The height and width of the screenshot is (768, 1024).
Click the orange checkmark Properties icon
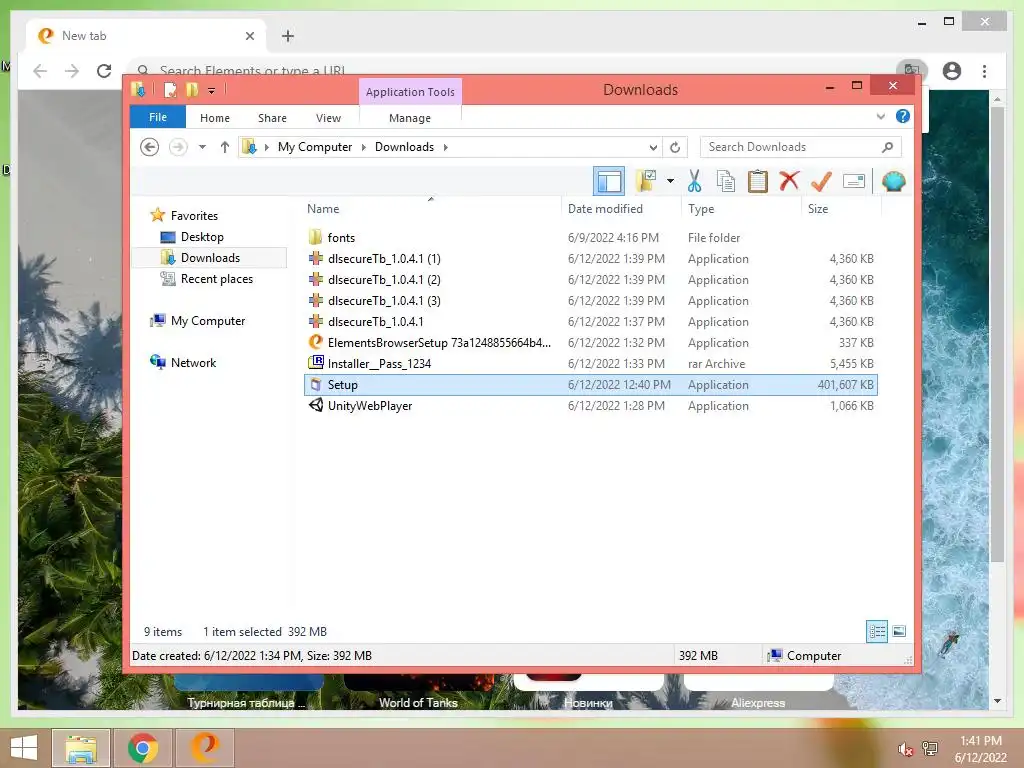point(821,181)
